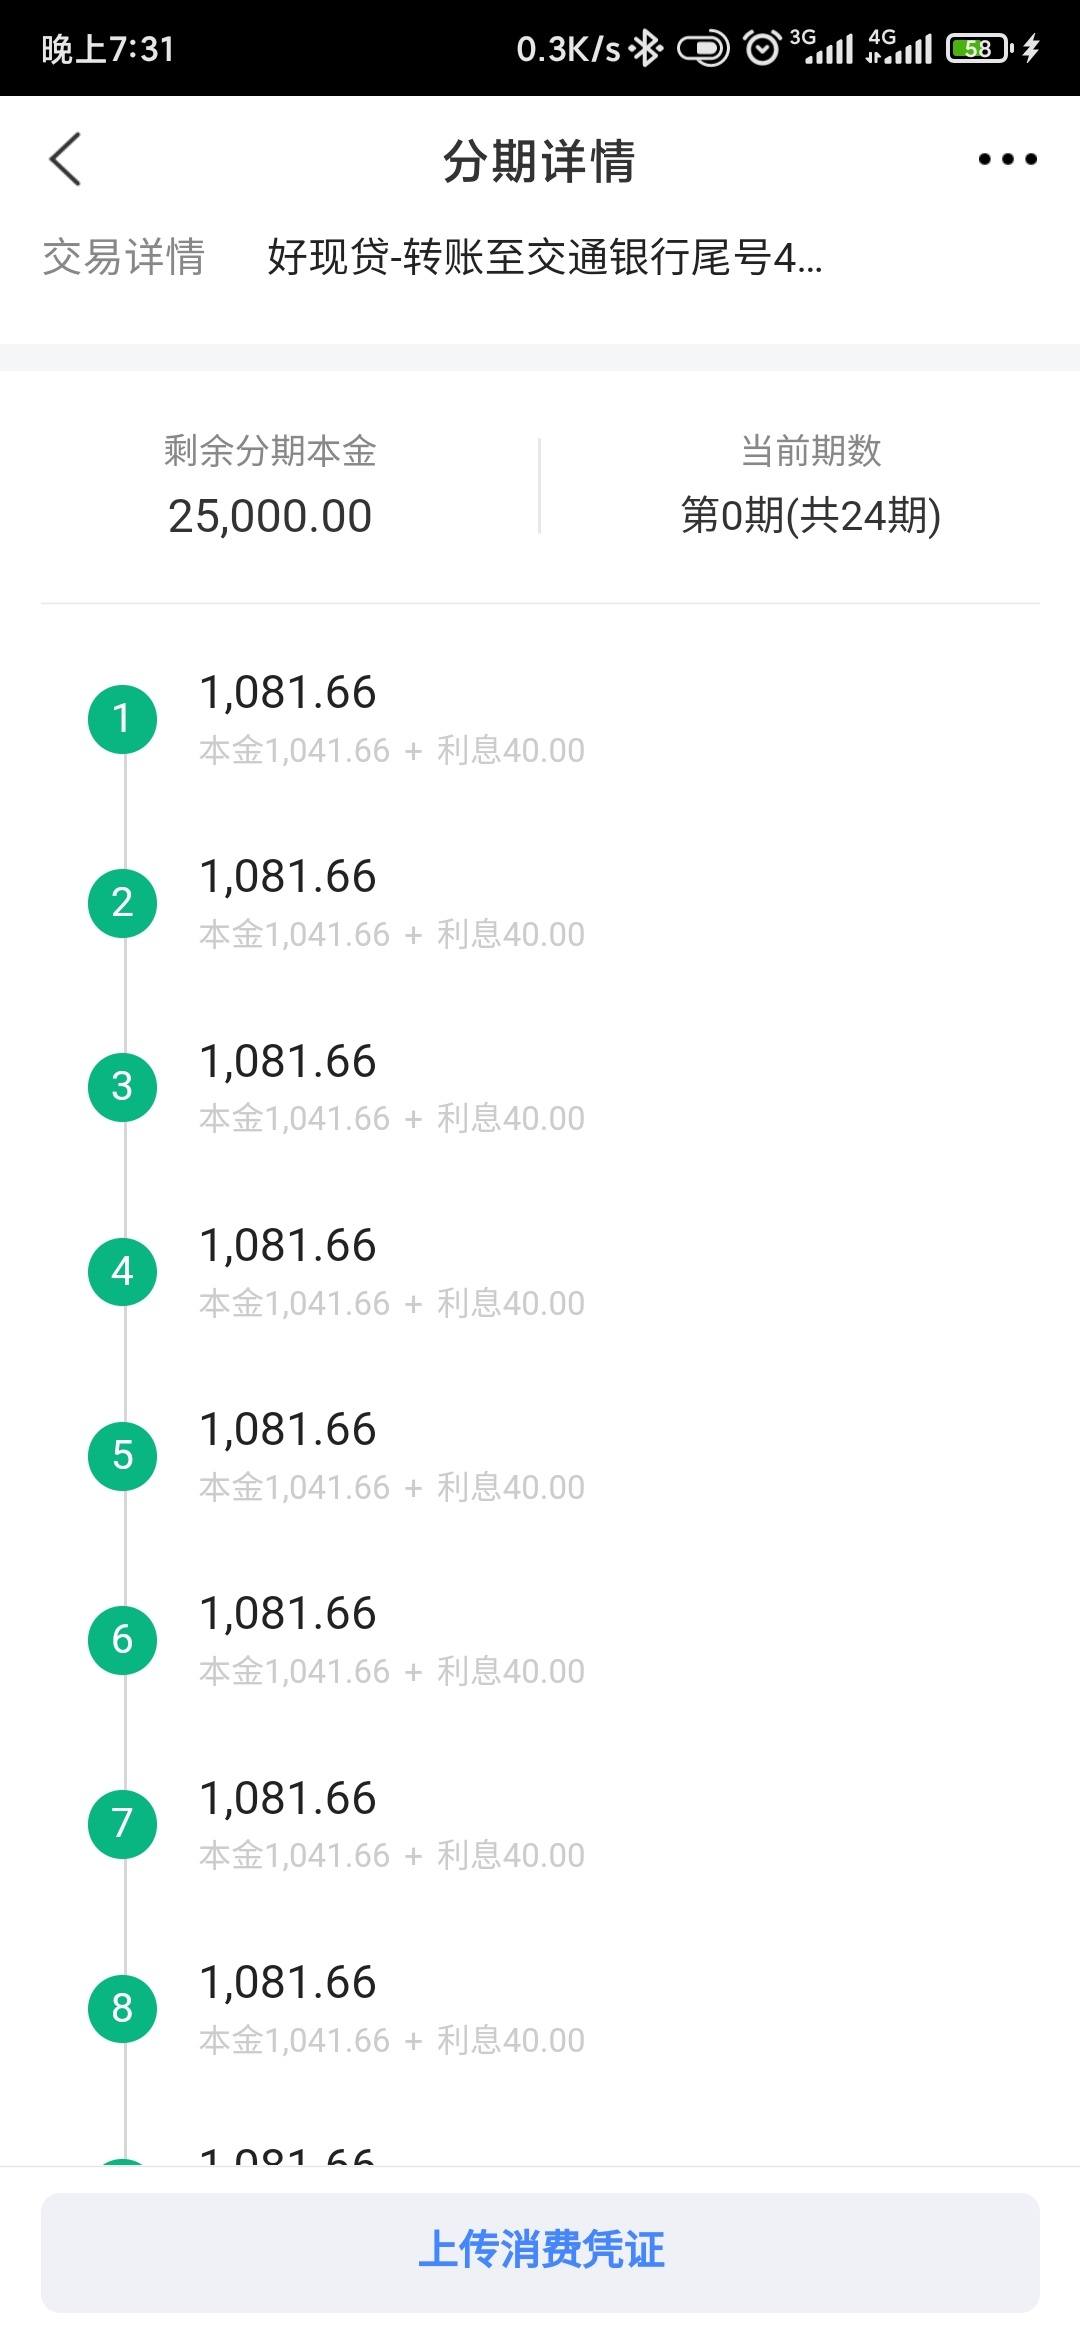Open first installment 1,081.66 amount
This screenshot has height=2340, width=1080.
(x=288, y=692)
